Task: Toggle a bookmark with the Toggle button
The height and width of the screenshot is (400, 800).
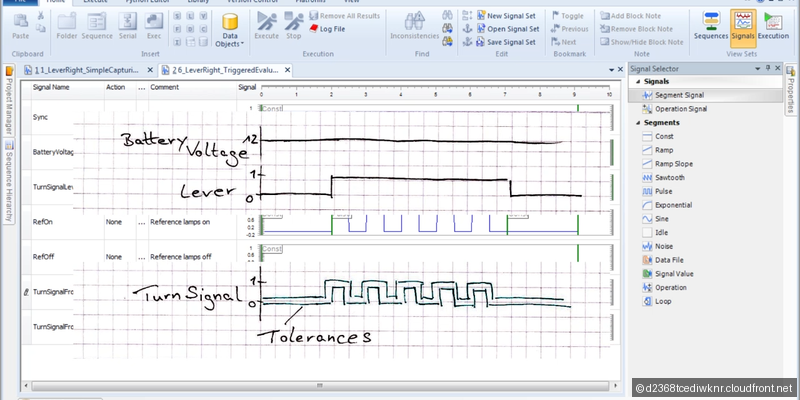Action: [567, 16]
